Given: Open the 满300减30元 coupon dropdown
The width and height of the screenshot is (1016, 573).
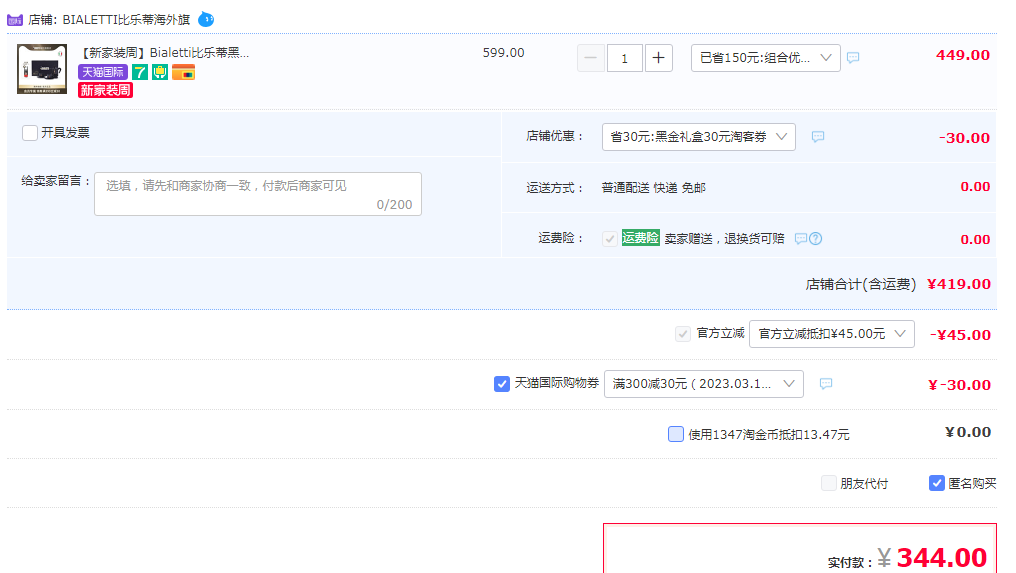Looking at the screenshot, I should [704, 384].
